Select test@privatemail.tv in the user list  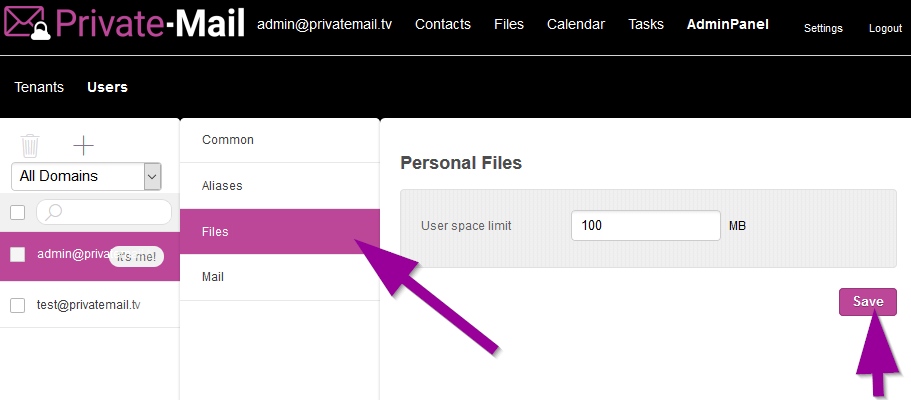pos(89,305)
